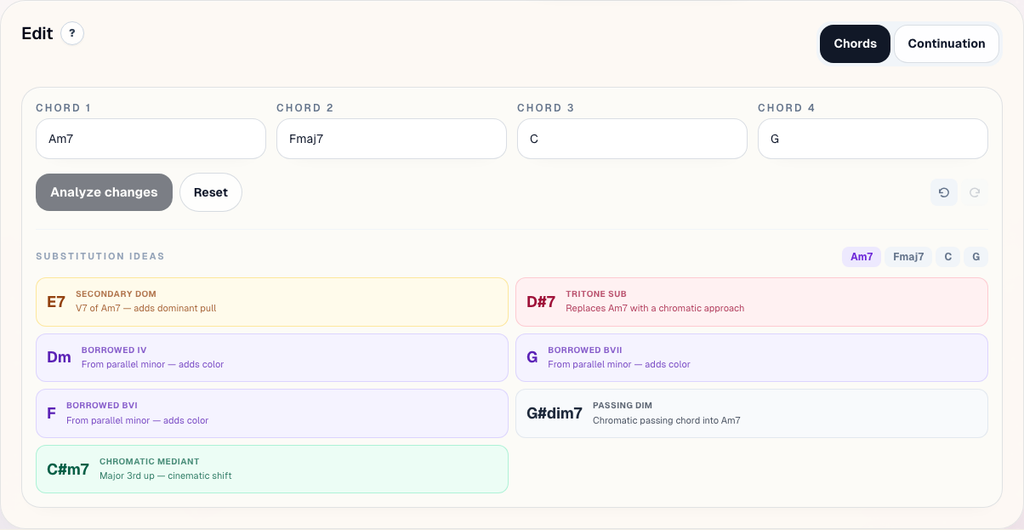The width and height of the screenshot is (1024, 530).
Task: Switch to the Chords mode
Action: click(855, 44)
